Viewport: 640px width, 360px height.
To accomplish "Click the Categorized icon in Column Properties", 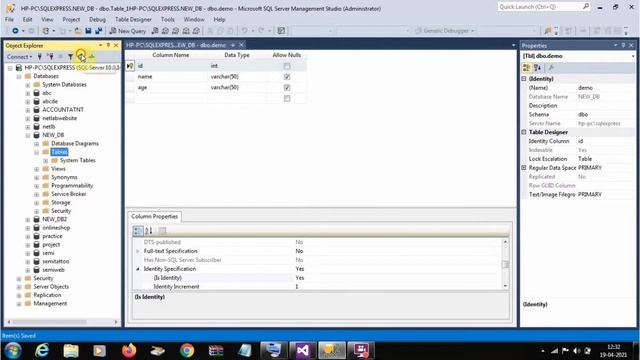I will pos(138,231).
